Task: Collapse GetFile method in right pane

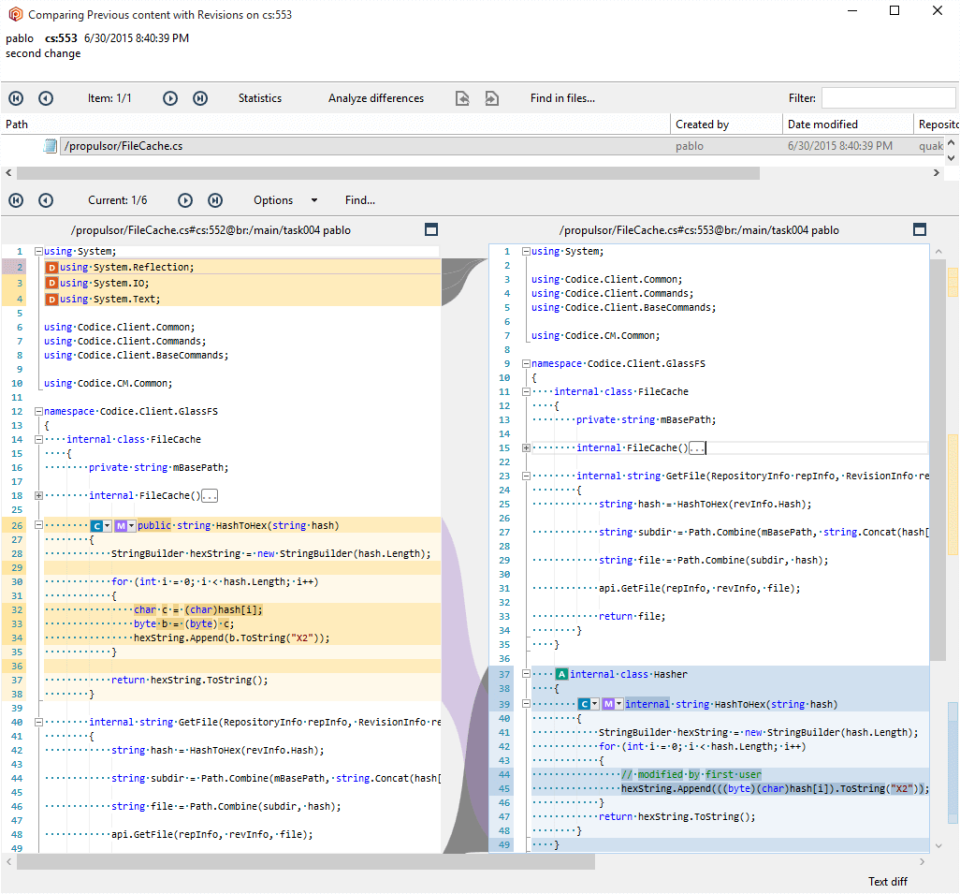Action: click(527, 476)
